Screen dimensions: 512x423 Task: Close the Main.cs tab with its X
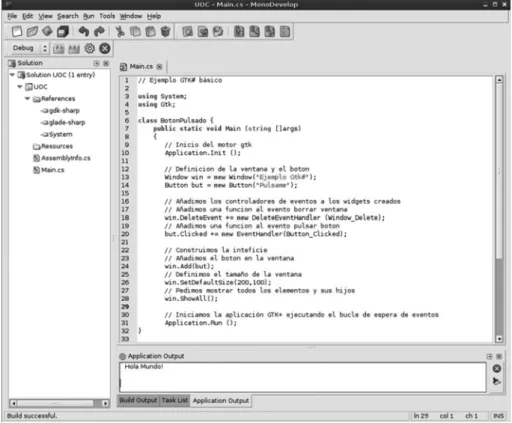pyautogui.click(x=159, y=67)
